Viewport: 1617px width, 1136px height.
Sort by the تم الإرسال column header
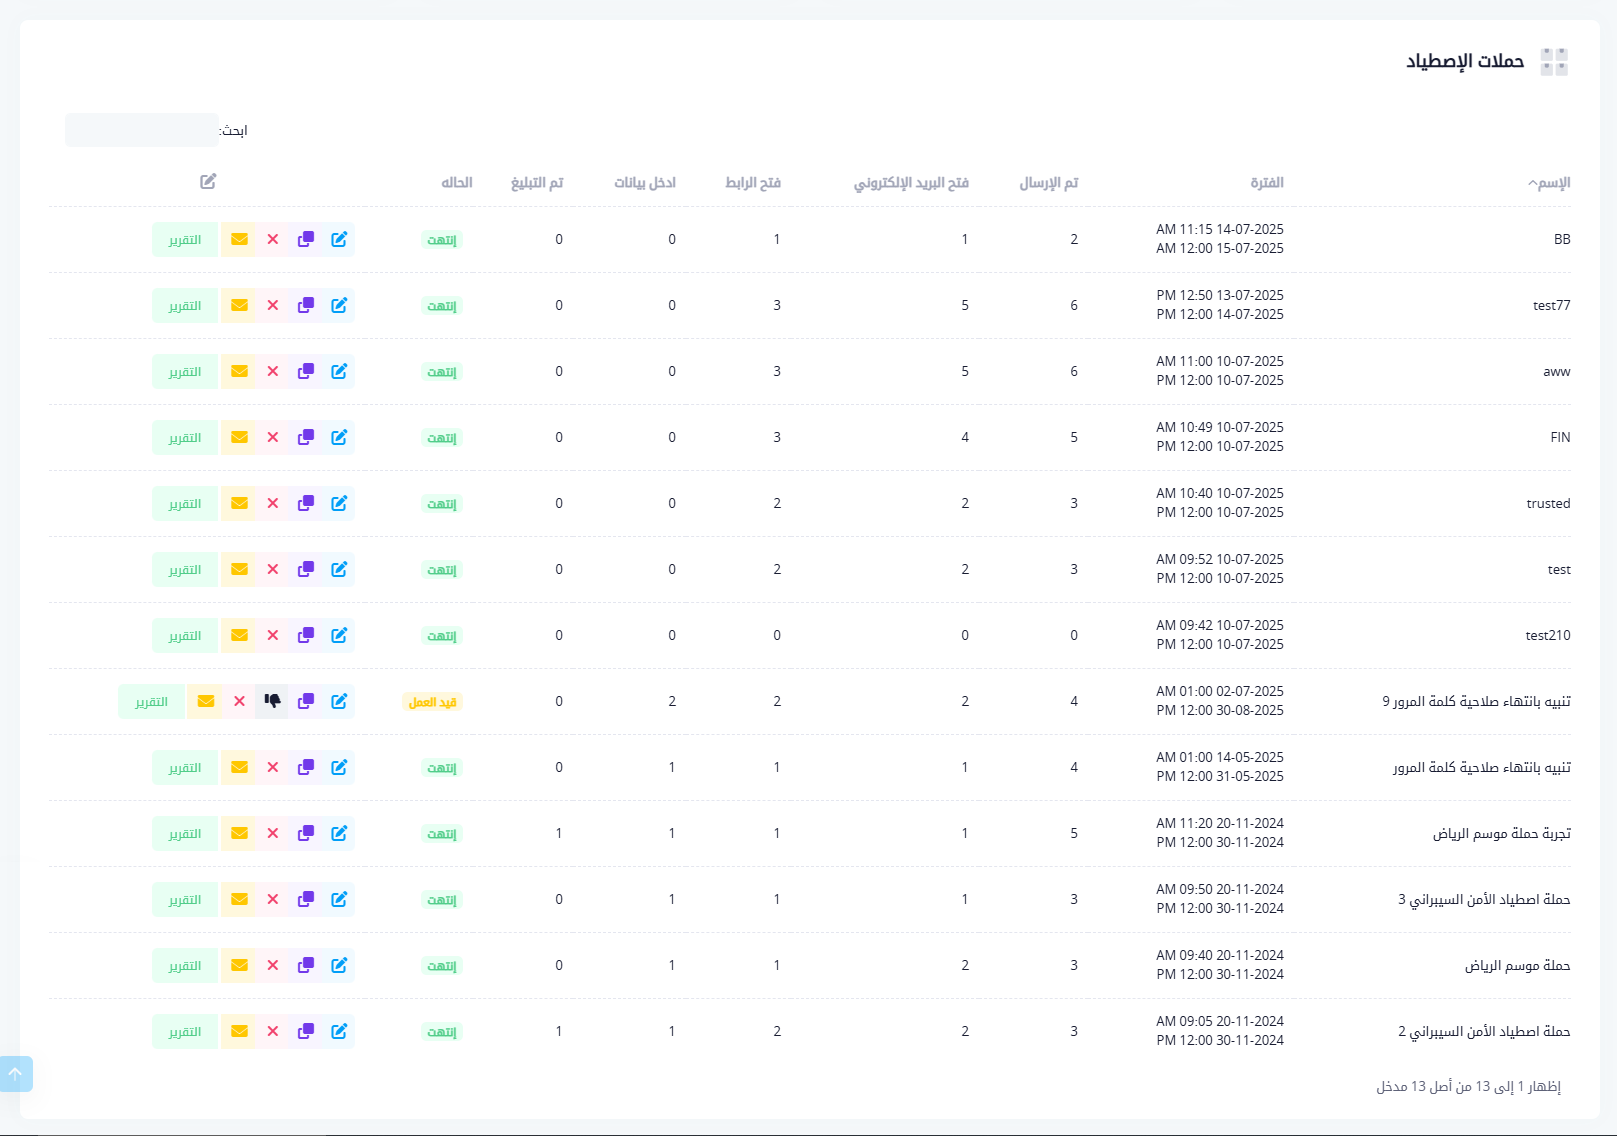[1048, 183]
